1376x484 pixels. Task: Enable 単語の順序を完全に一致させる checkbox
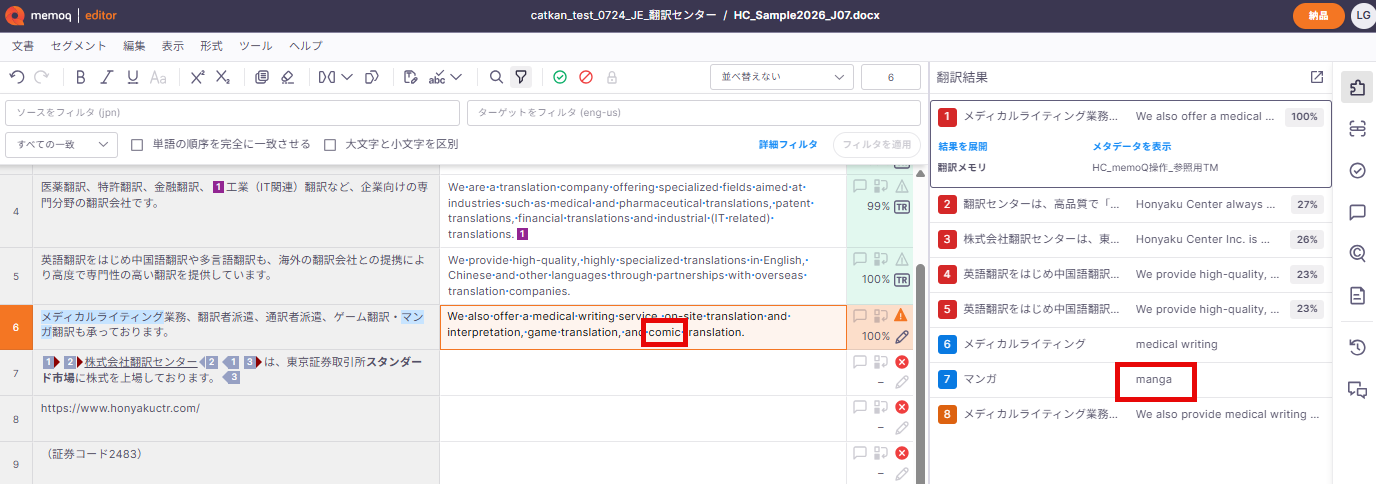[138, 144]
